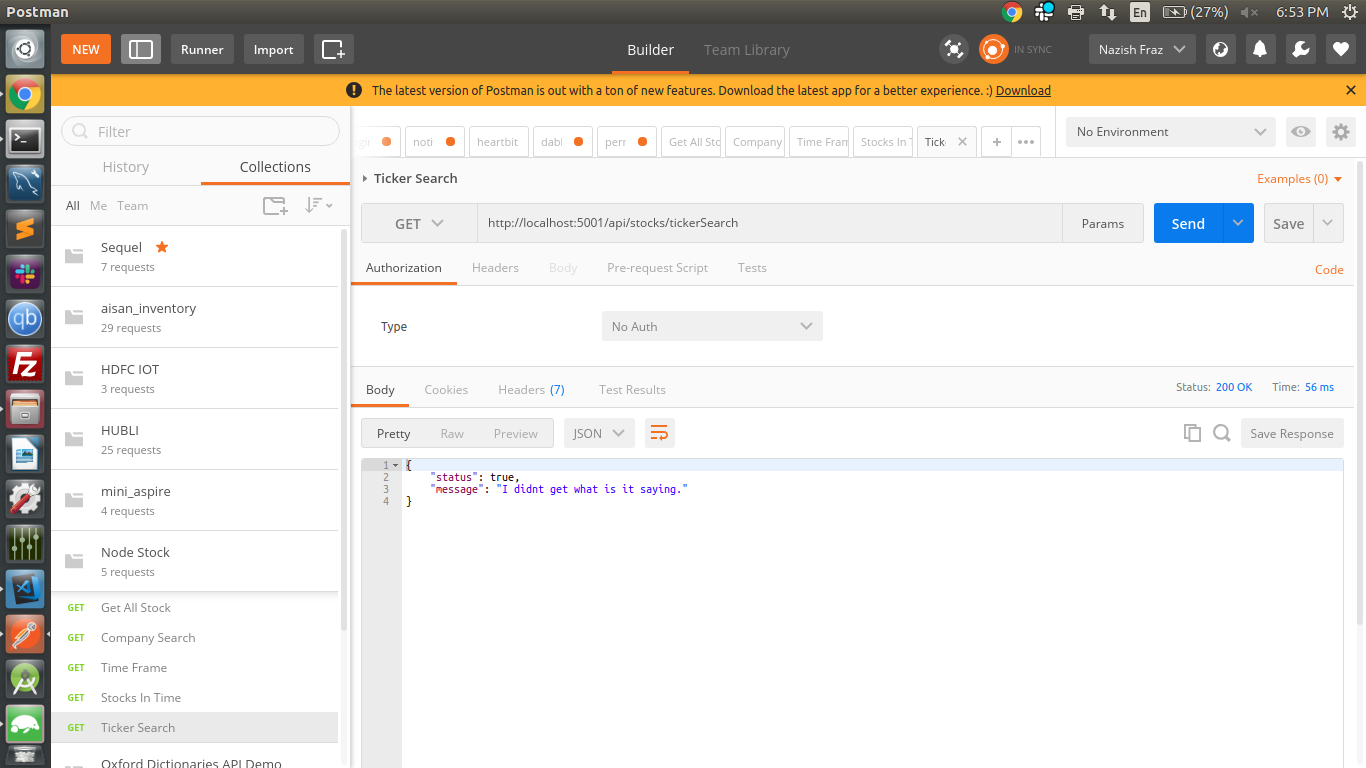This screenshot has width=1366, height=768.
Task: Click the Import button
Action: [273, 49]
